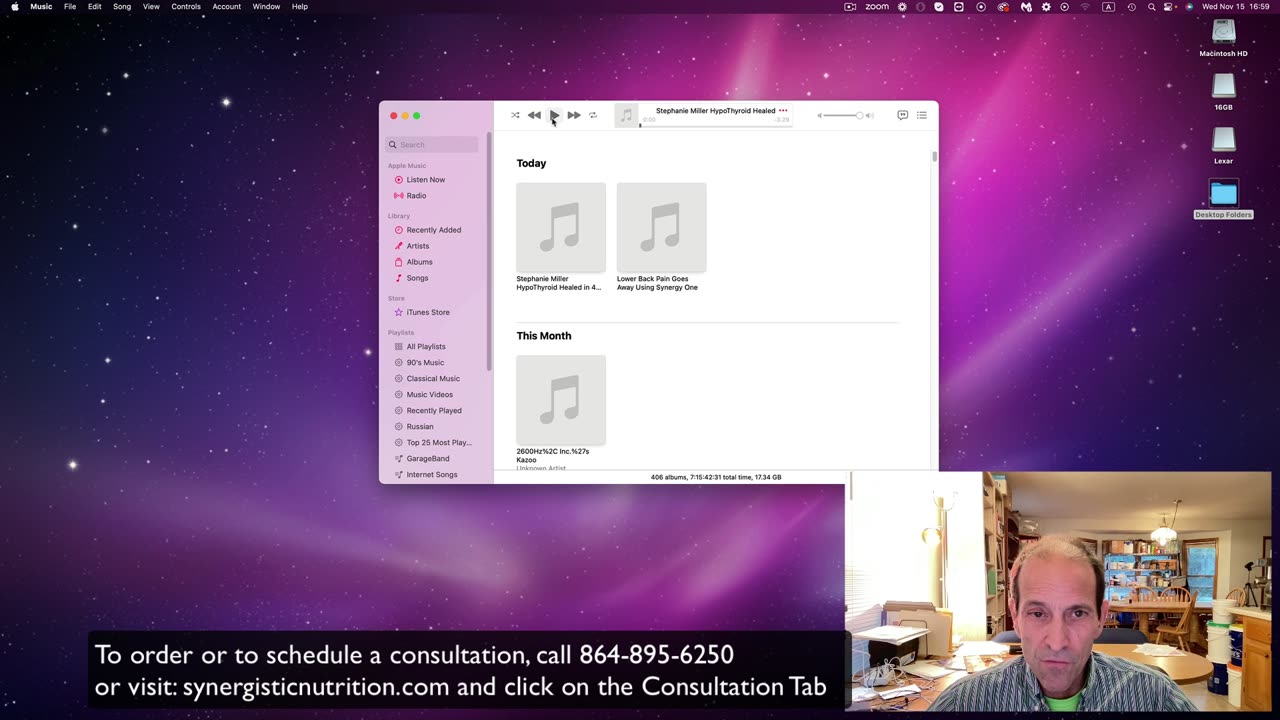Open the Controls menu
This screenshot has height=720, width=1280.
coord(186,7)
